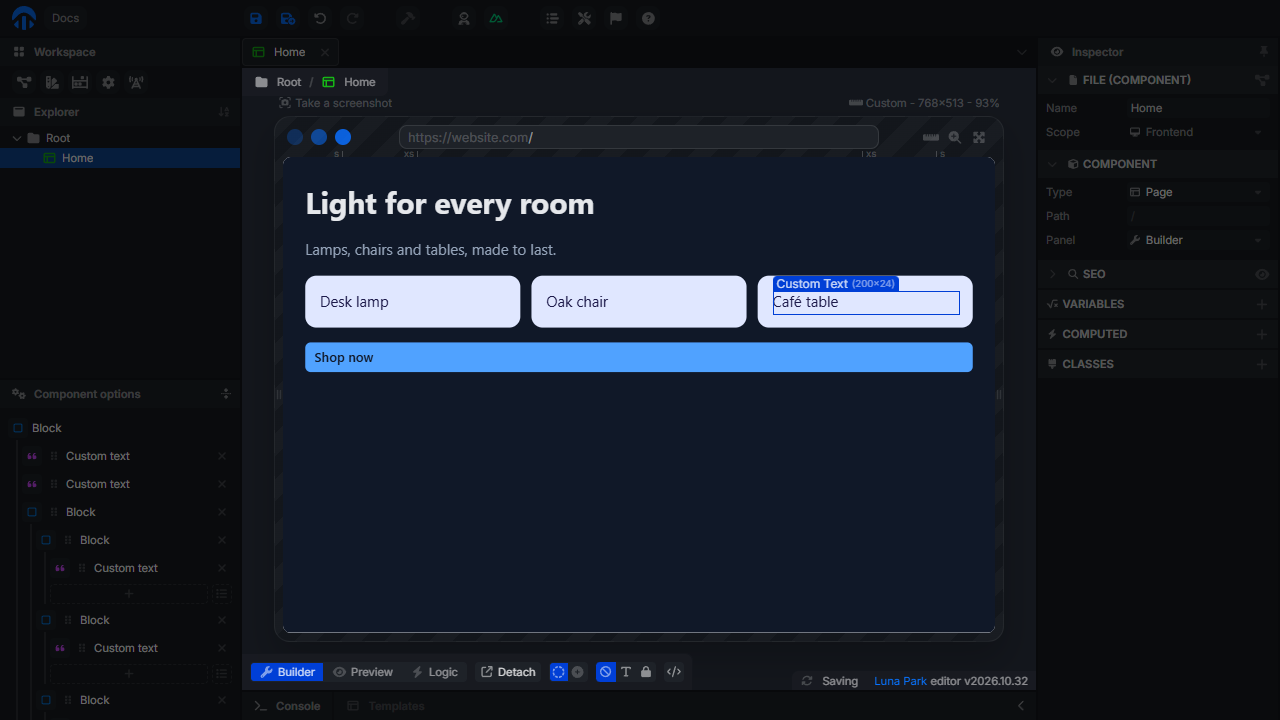
Task: Collapse the FILE (COMPONENT) section
Action: tap(1052, 80)
